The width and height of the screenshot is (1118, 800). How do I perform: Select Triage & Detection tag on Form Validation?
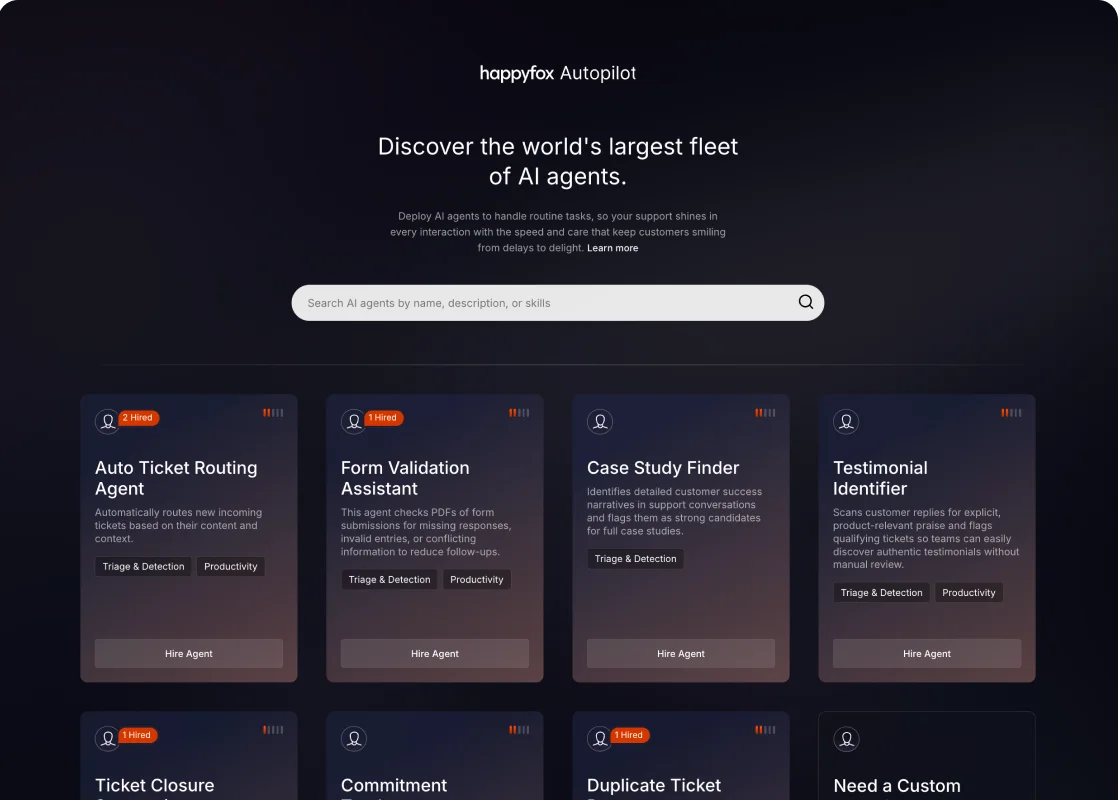pos(389,580)
